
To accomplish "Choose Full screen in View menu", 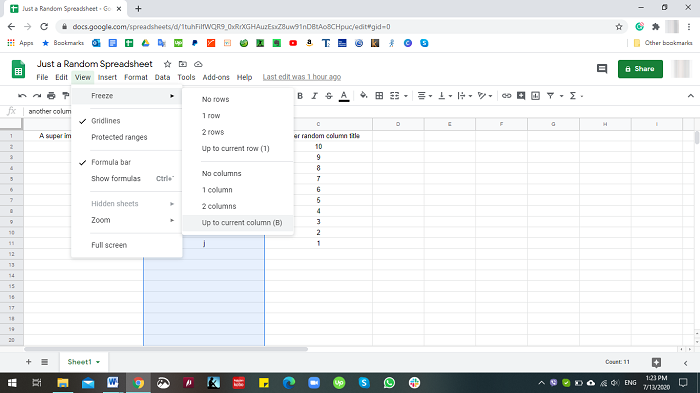I will tap(127, 245).
